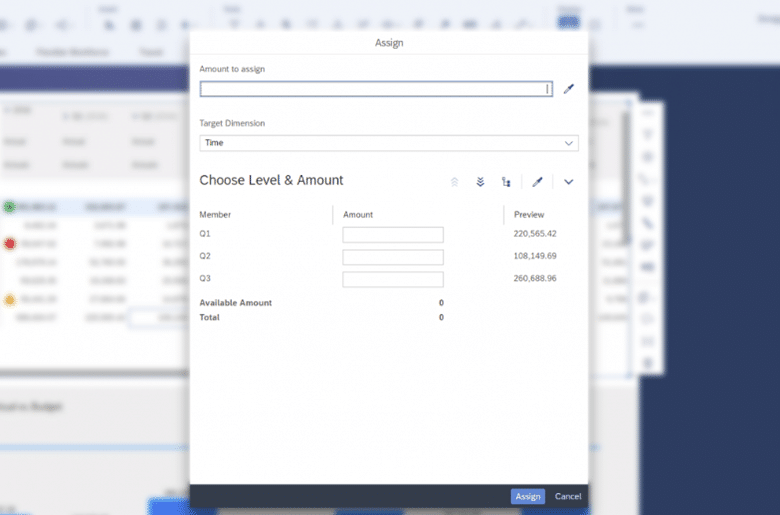Pick value with eyedropper beside Amount to assign
This screenshot has width=780, height=515.
coord(569,89)
